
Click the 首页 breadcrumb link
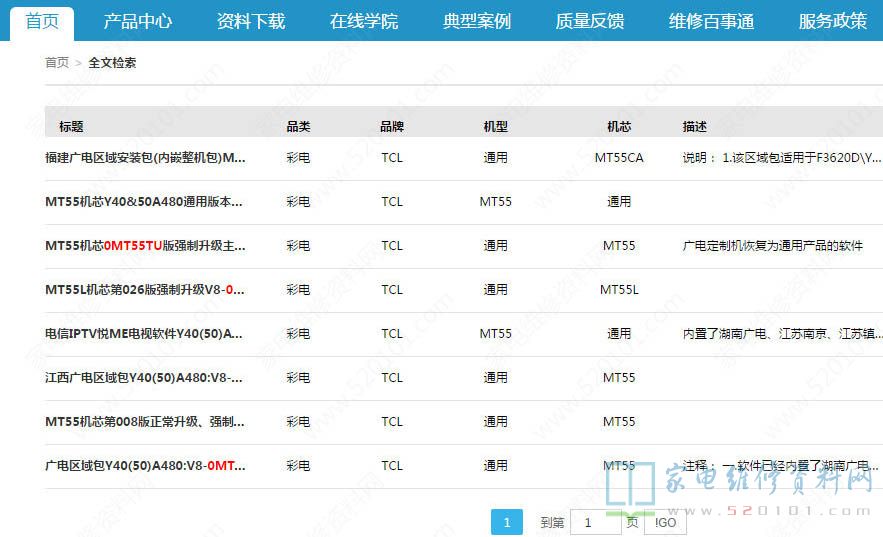[x=57, y=62]
